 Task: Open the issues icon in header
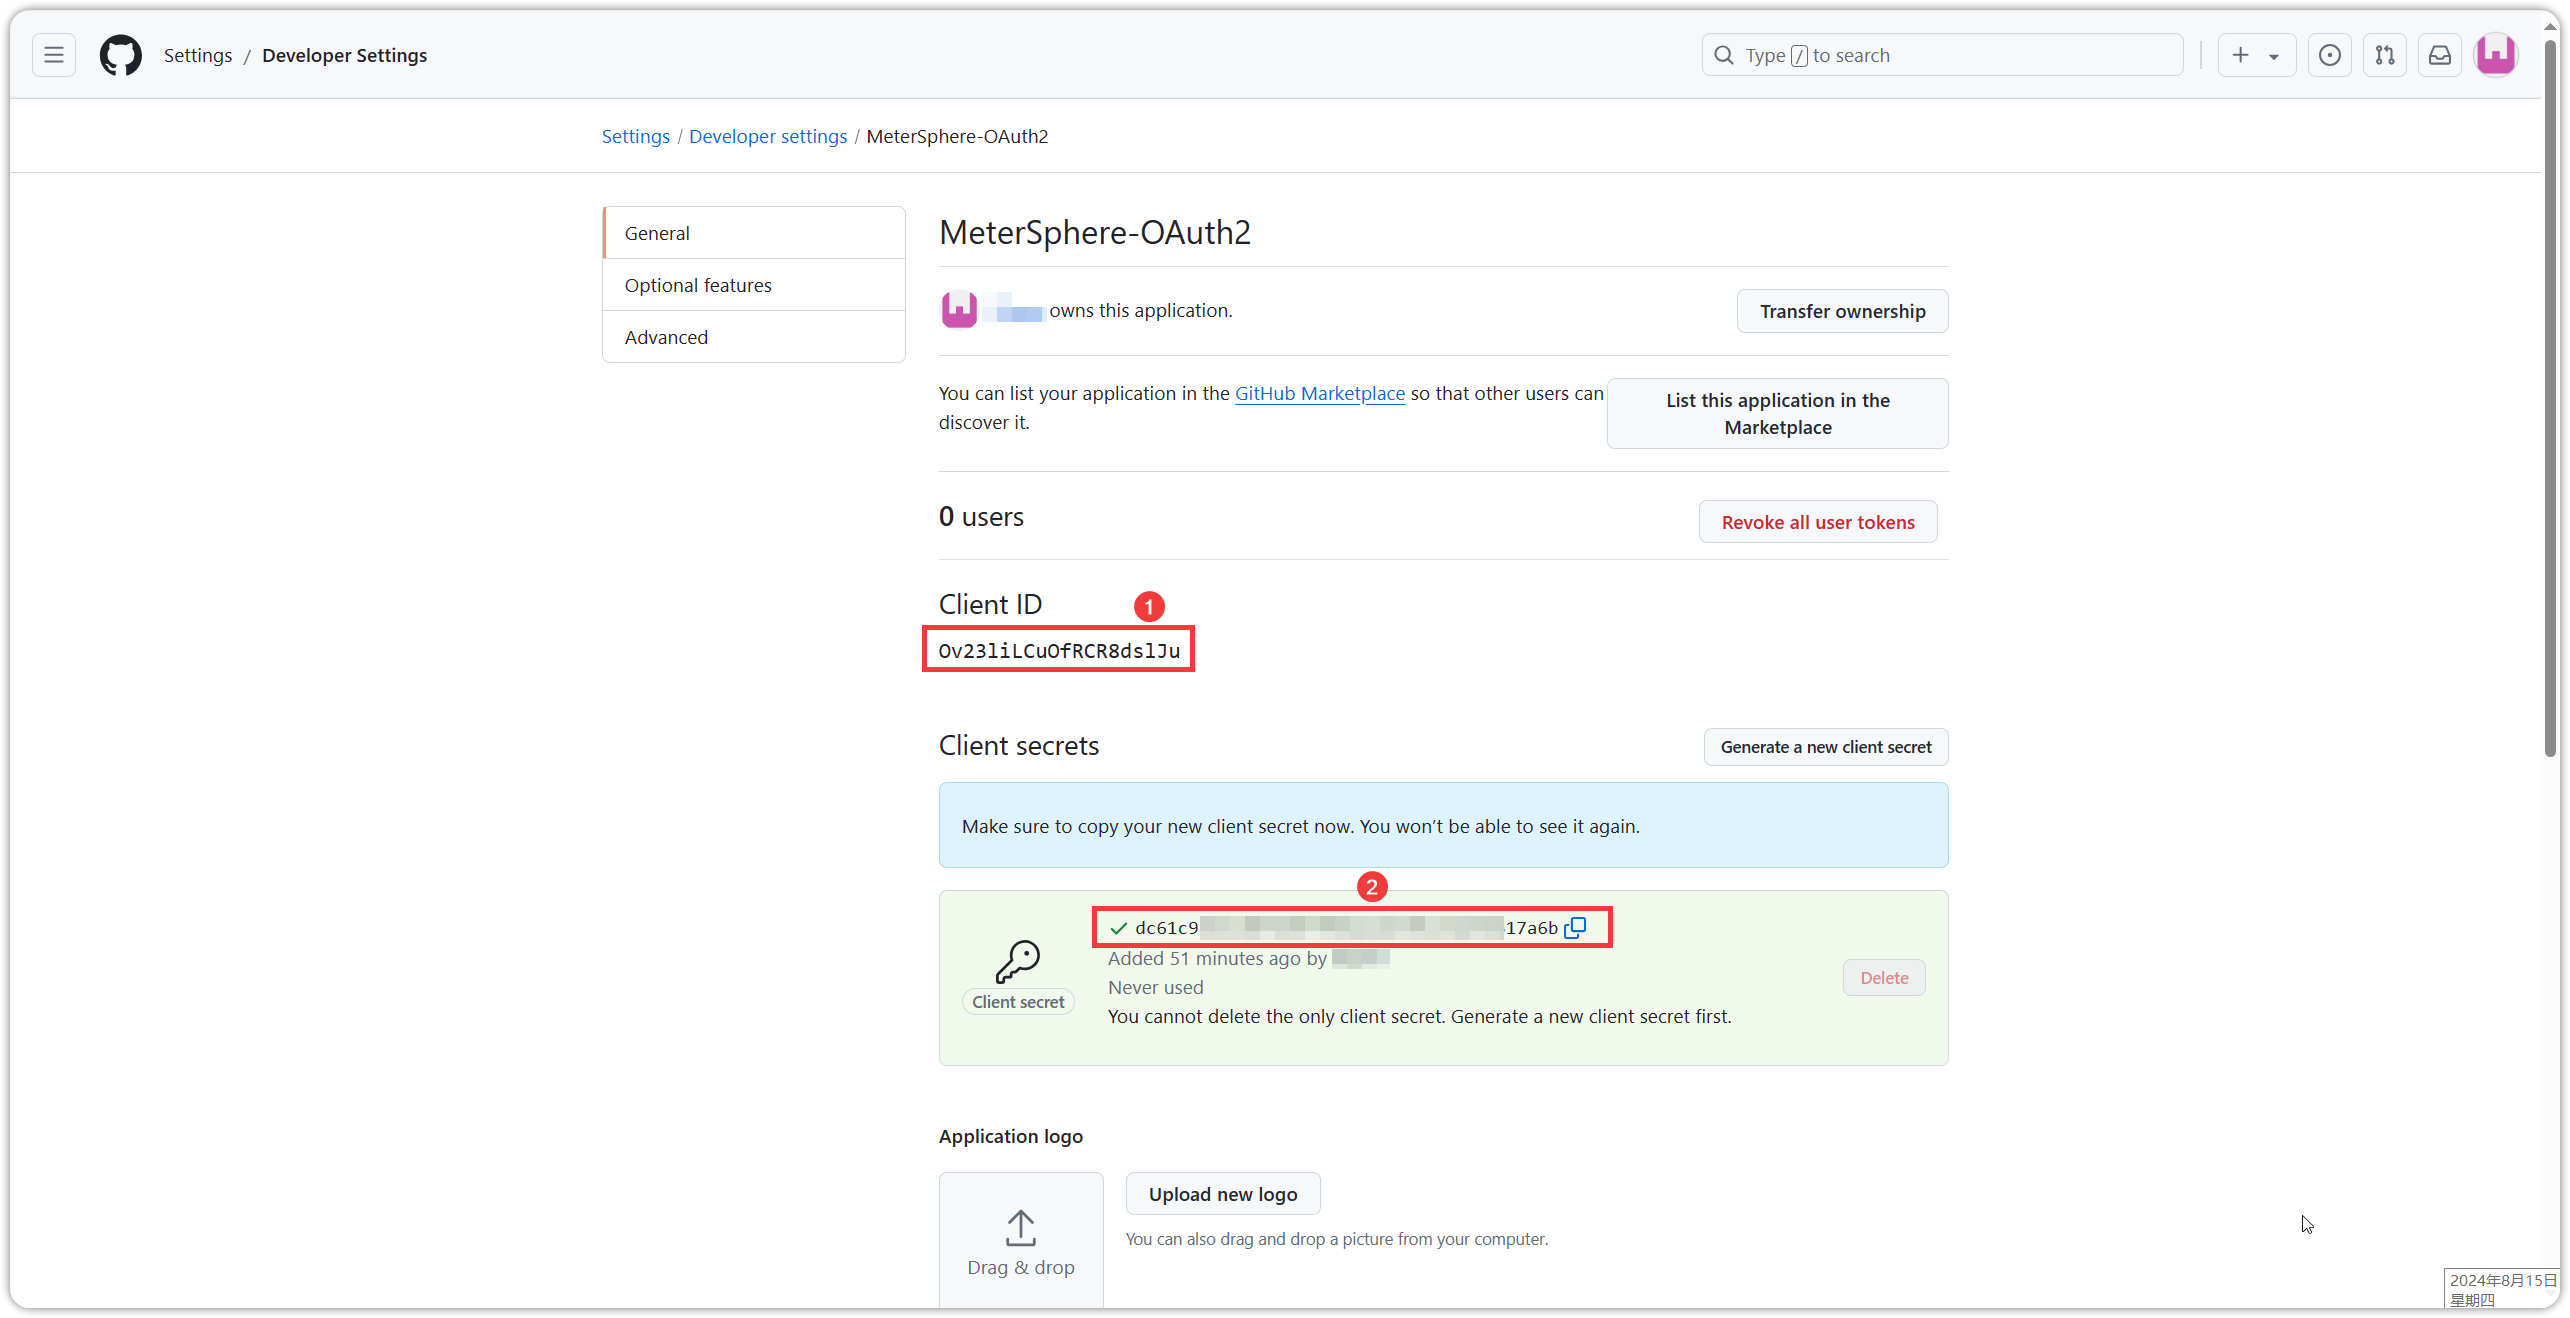2330,55
